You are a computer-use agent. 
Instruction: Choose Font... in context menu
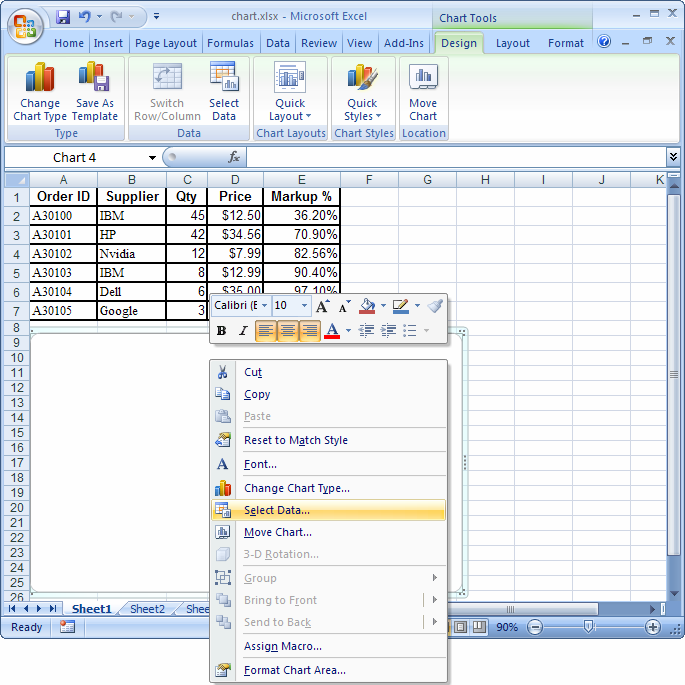pos(328,464)
